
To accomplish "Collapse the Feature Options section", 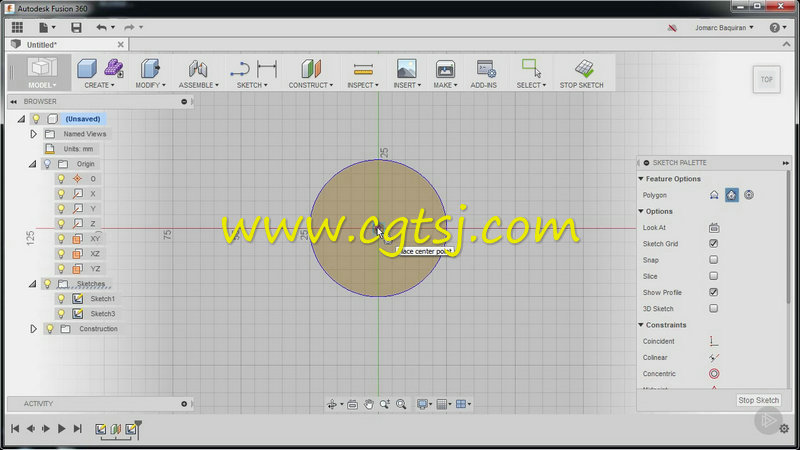I will point(641,179).
